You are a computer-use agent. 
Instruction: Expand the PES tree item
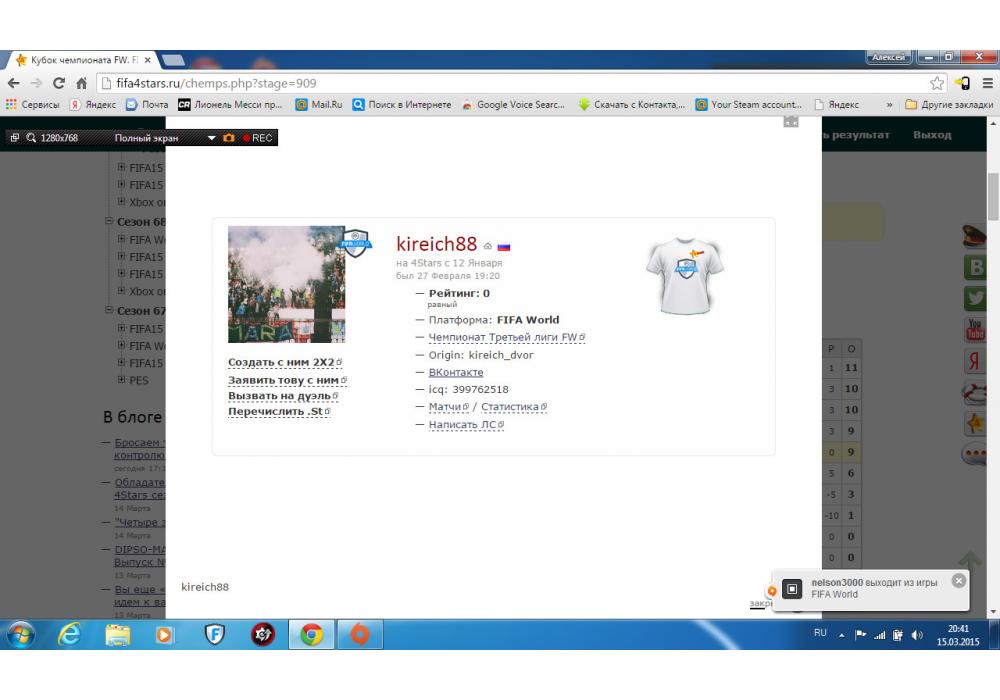122,380
